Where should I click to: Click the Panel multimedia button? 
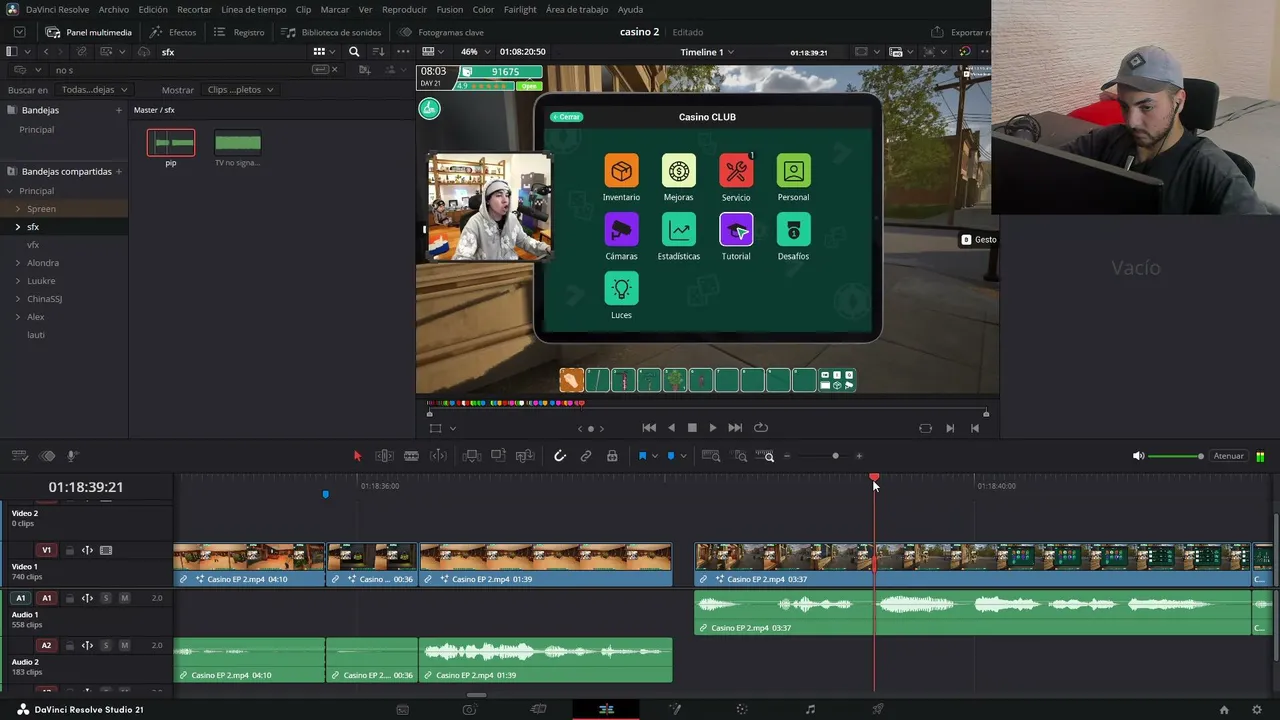88,32
